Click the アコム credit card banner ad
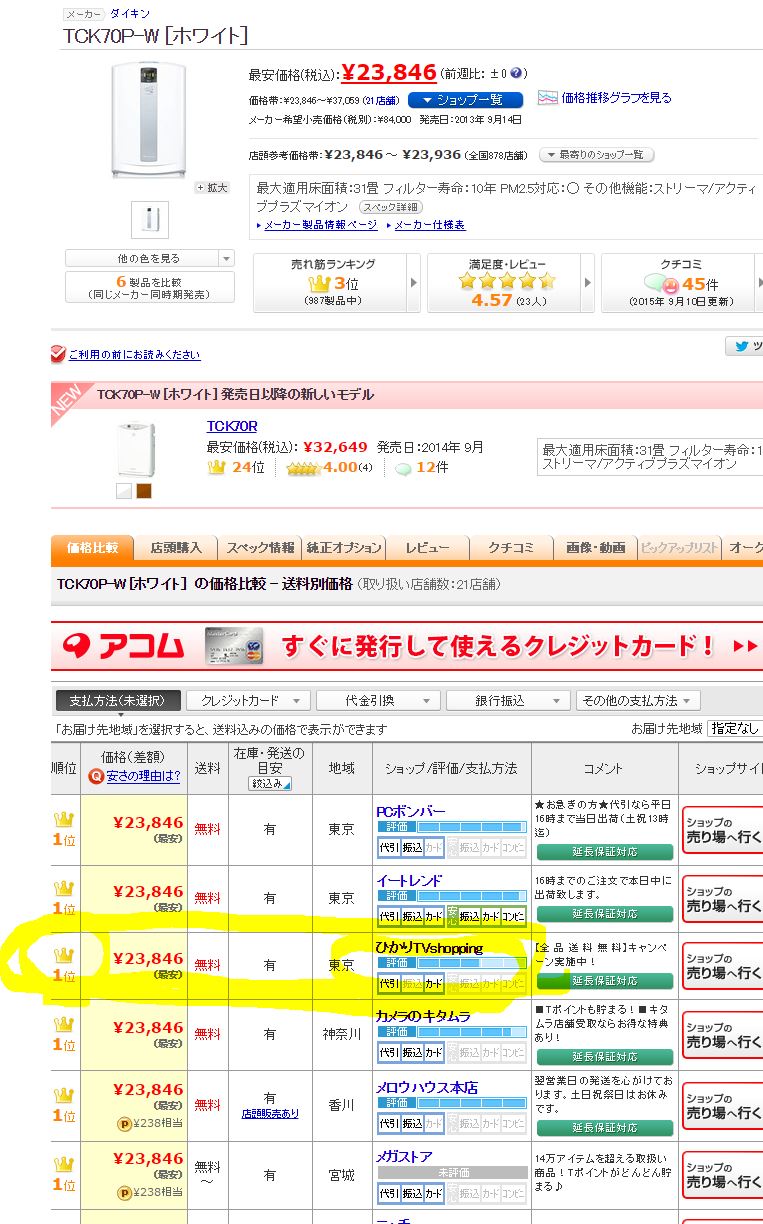Screen dimensions: 763x1224 407,646
